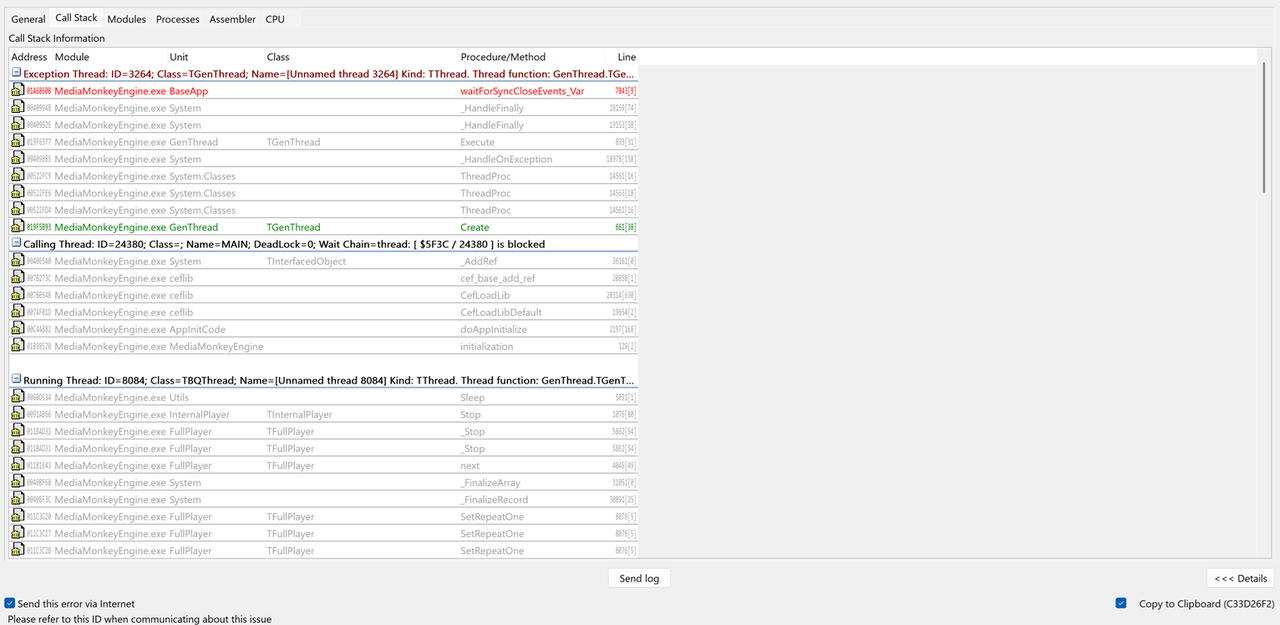Viewport: 1280px width, 625px height.
Task: Switch to the Assembler tab
Action: [232, 19]
